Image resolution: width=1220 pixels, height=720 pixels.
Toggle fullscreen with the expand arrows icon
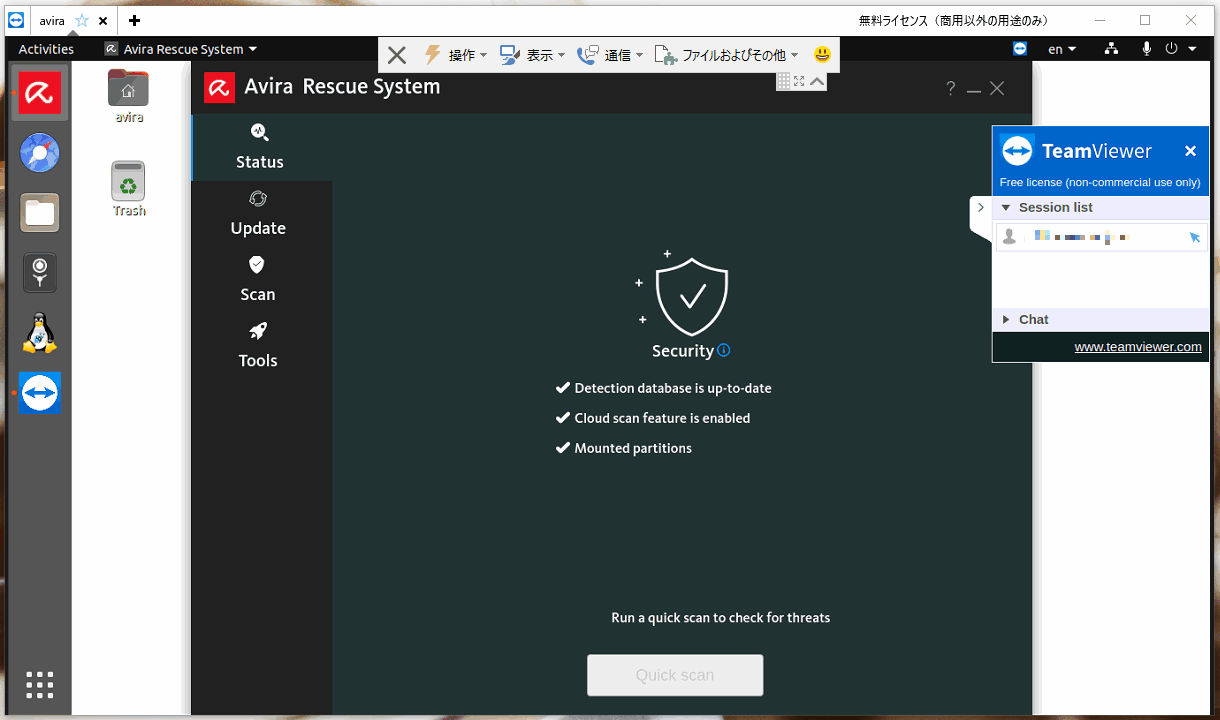click(799, 81)
